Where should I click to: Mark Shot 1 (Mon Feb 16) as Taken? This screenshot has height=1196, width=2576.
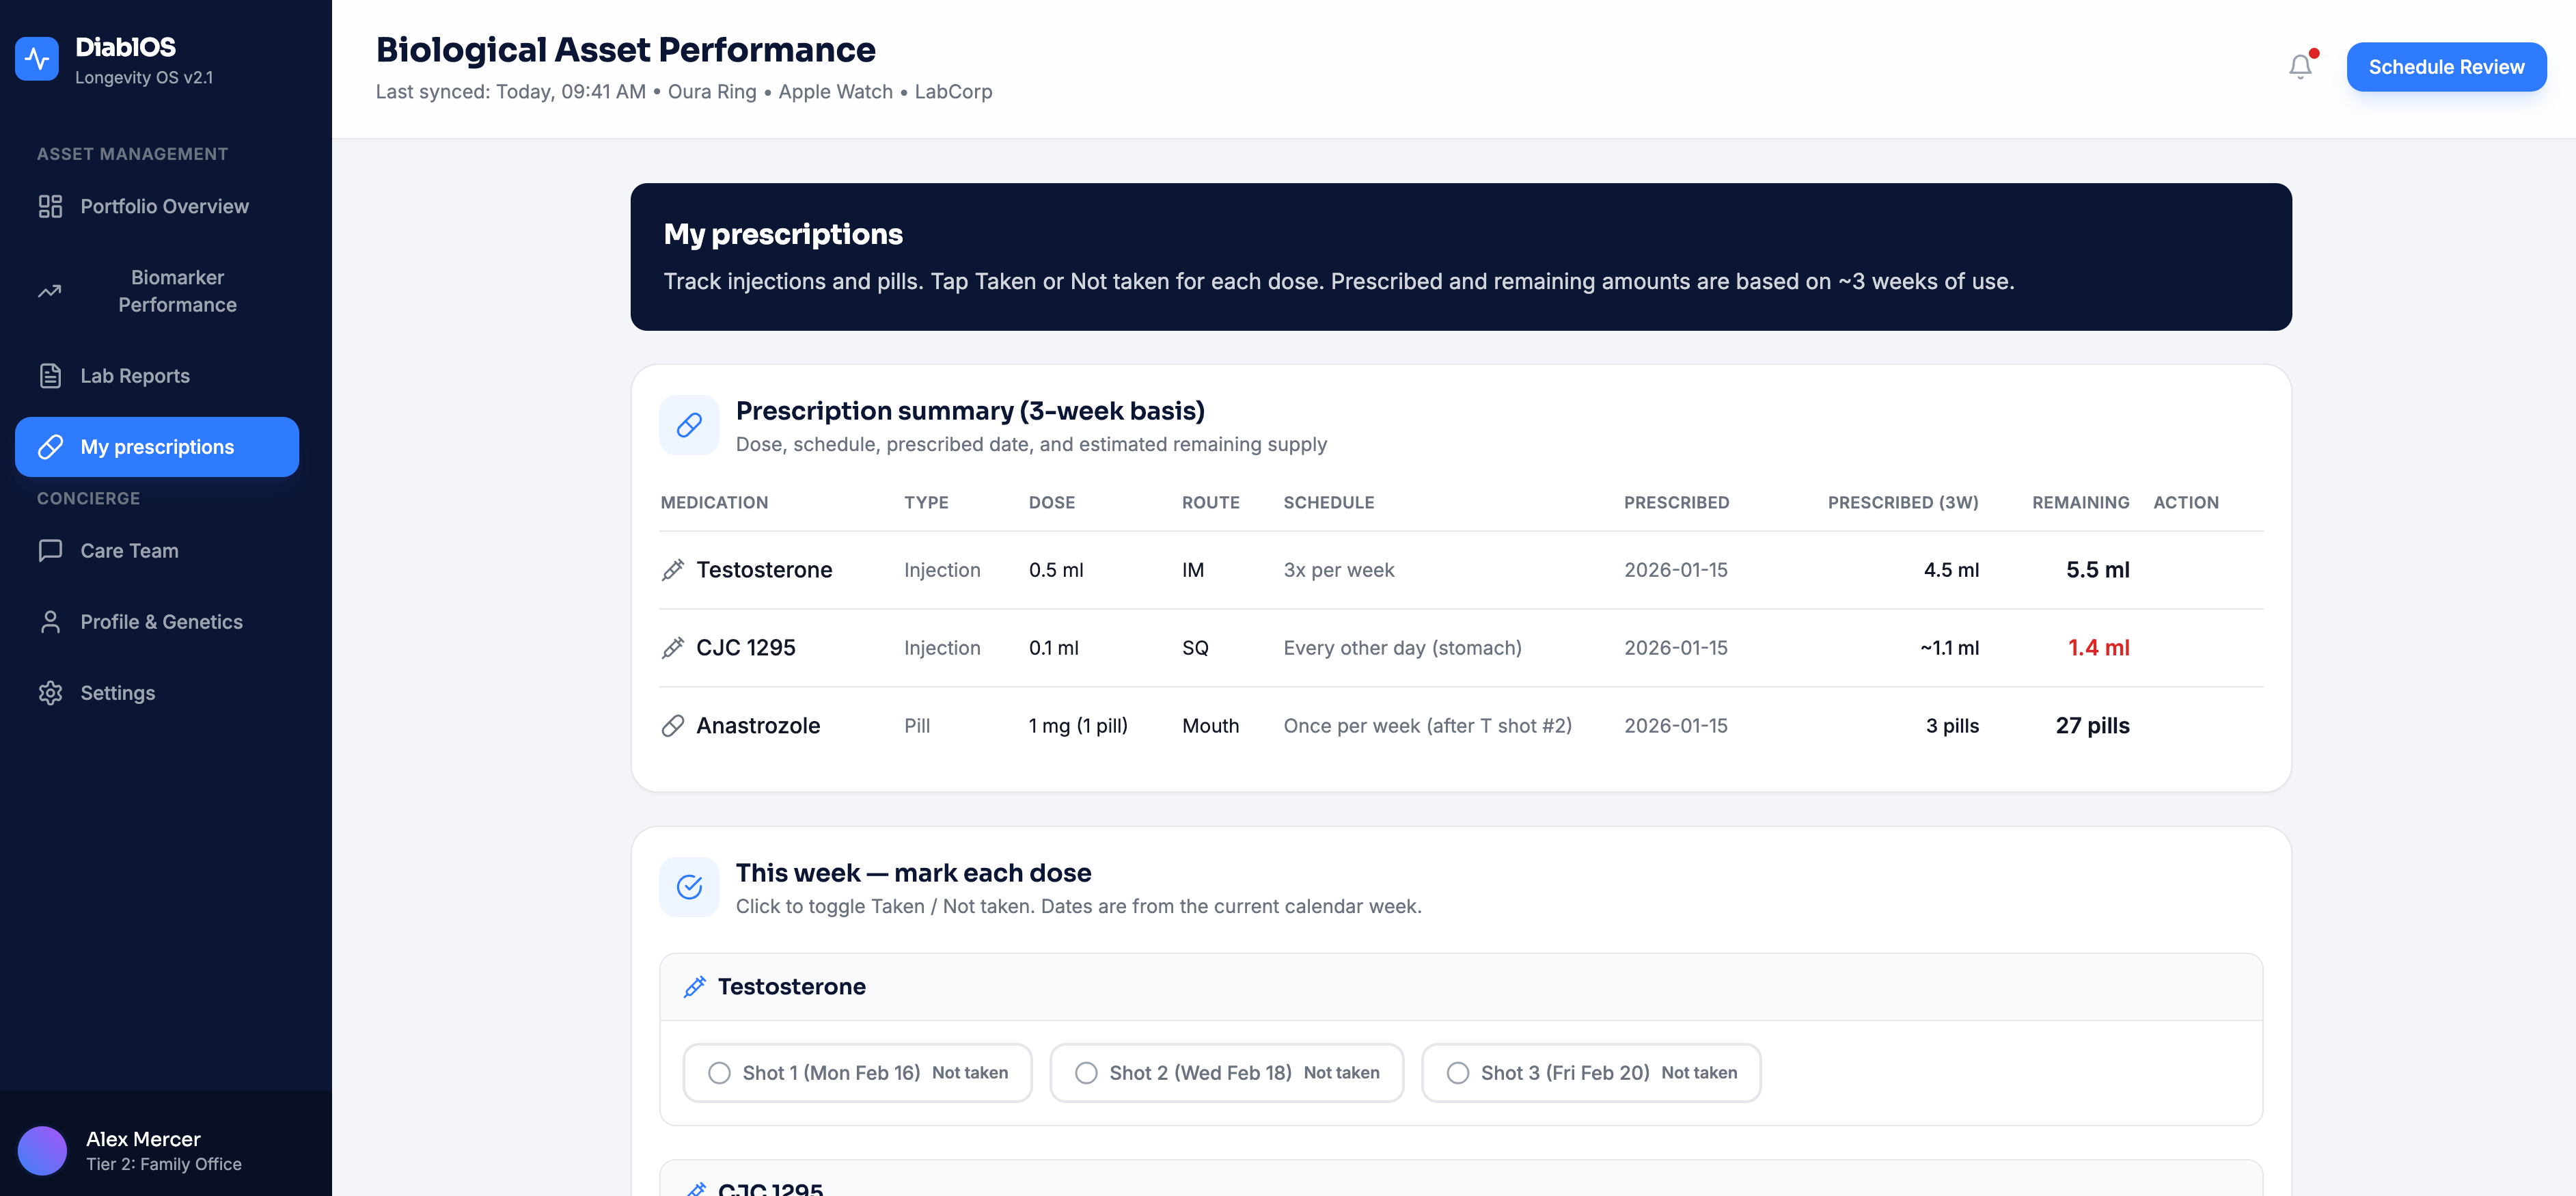[856, 1072]
